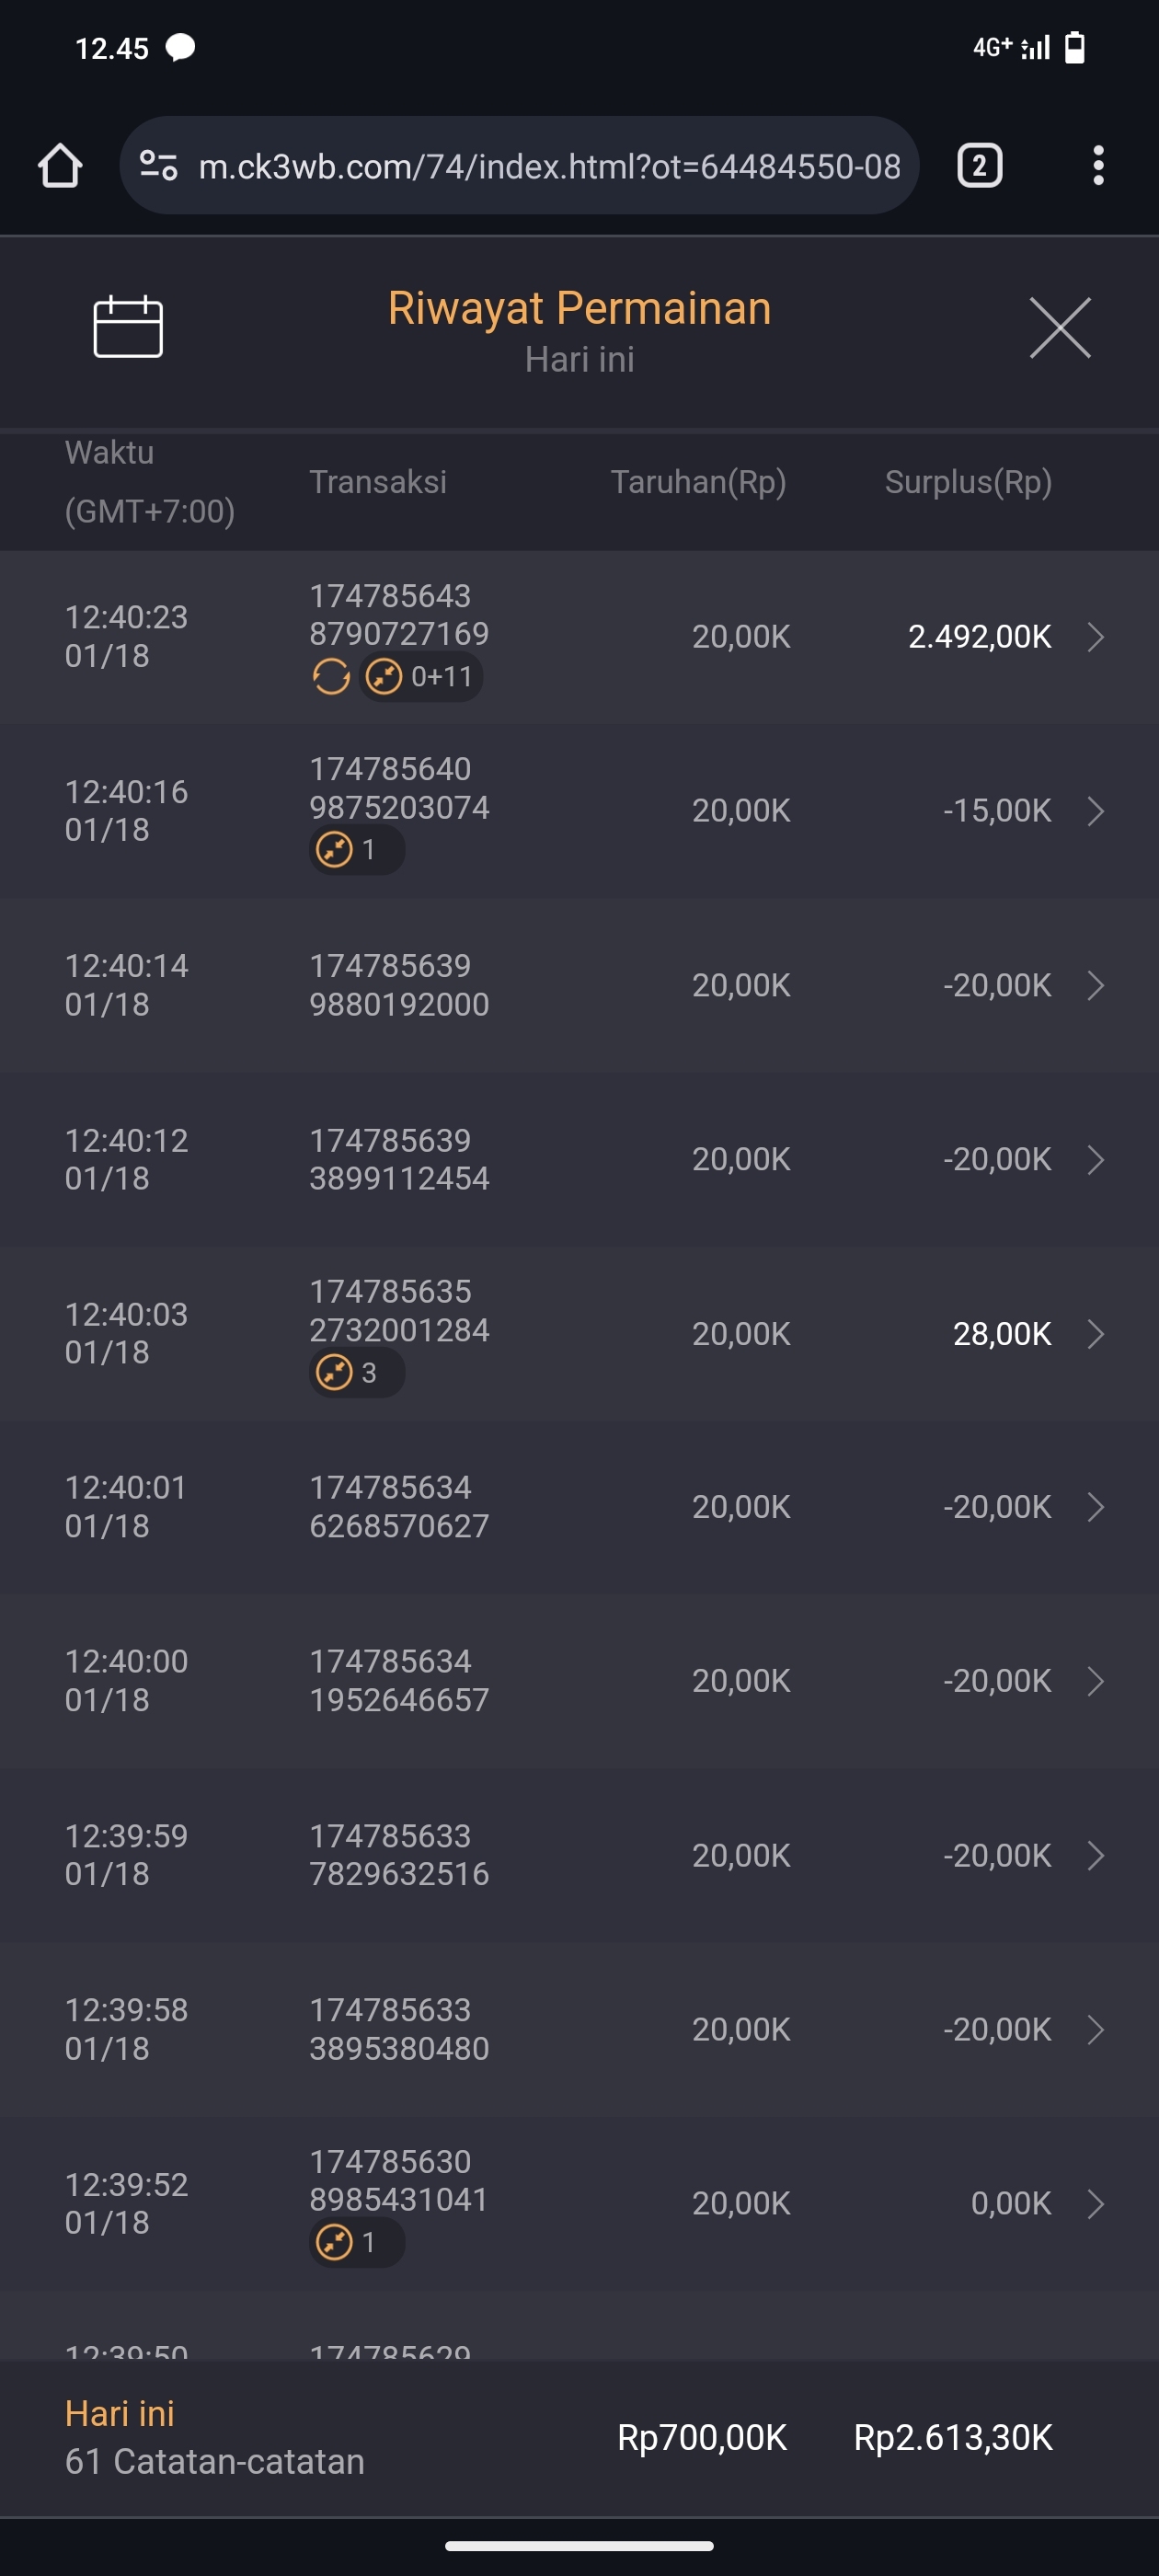Tap the Surplus(Rp) column header

968,482
